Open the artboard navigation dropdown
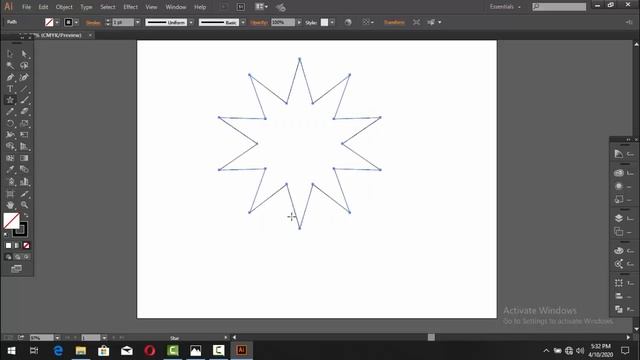This screenshot has width=640, height=360. point(104,338)
